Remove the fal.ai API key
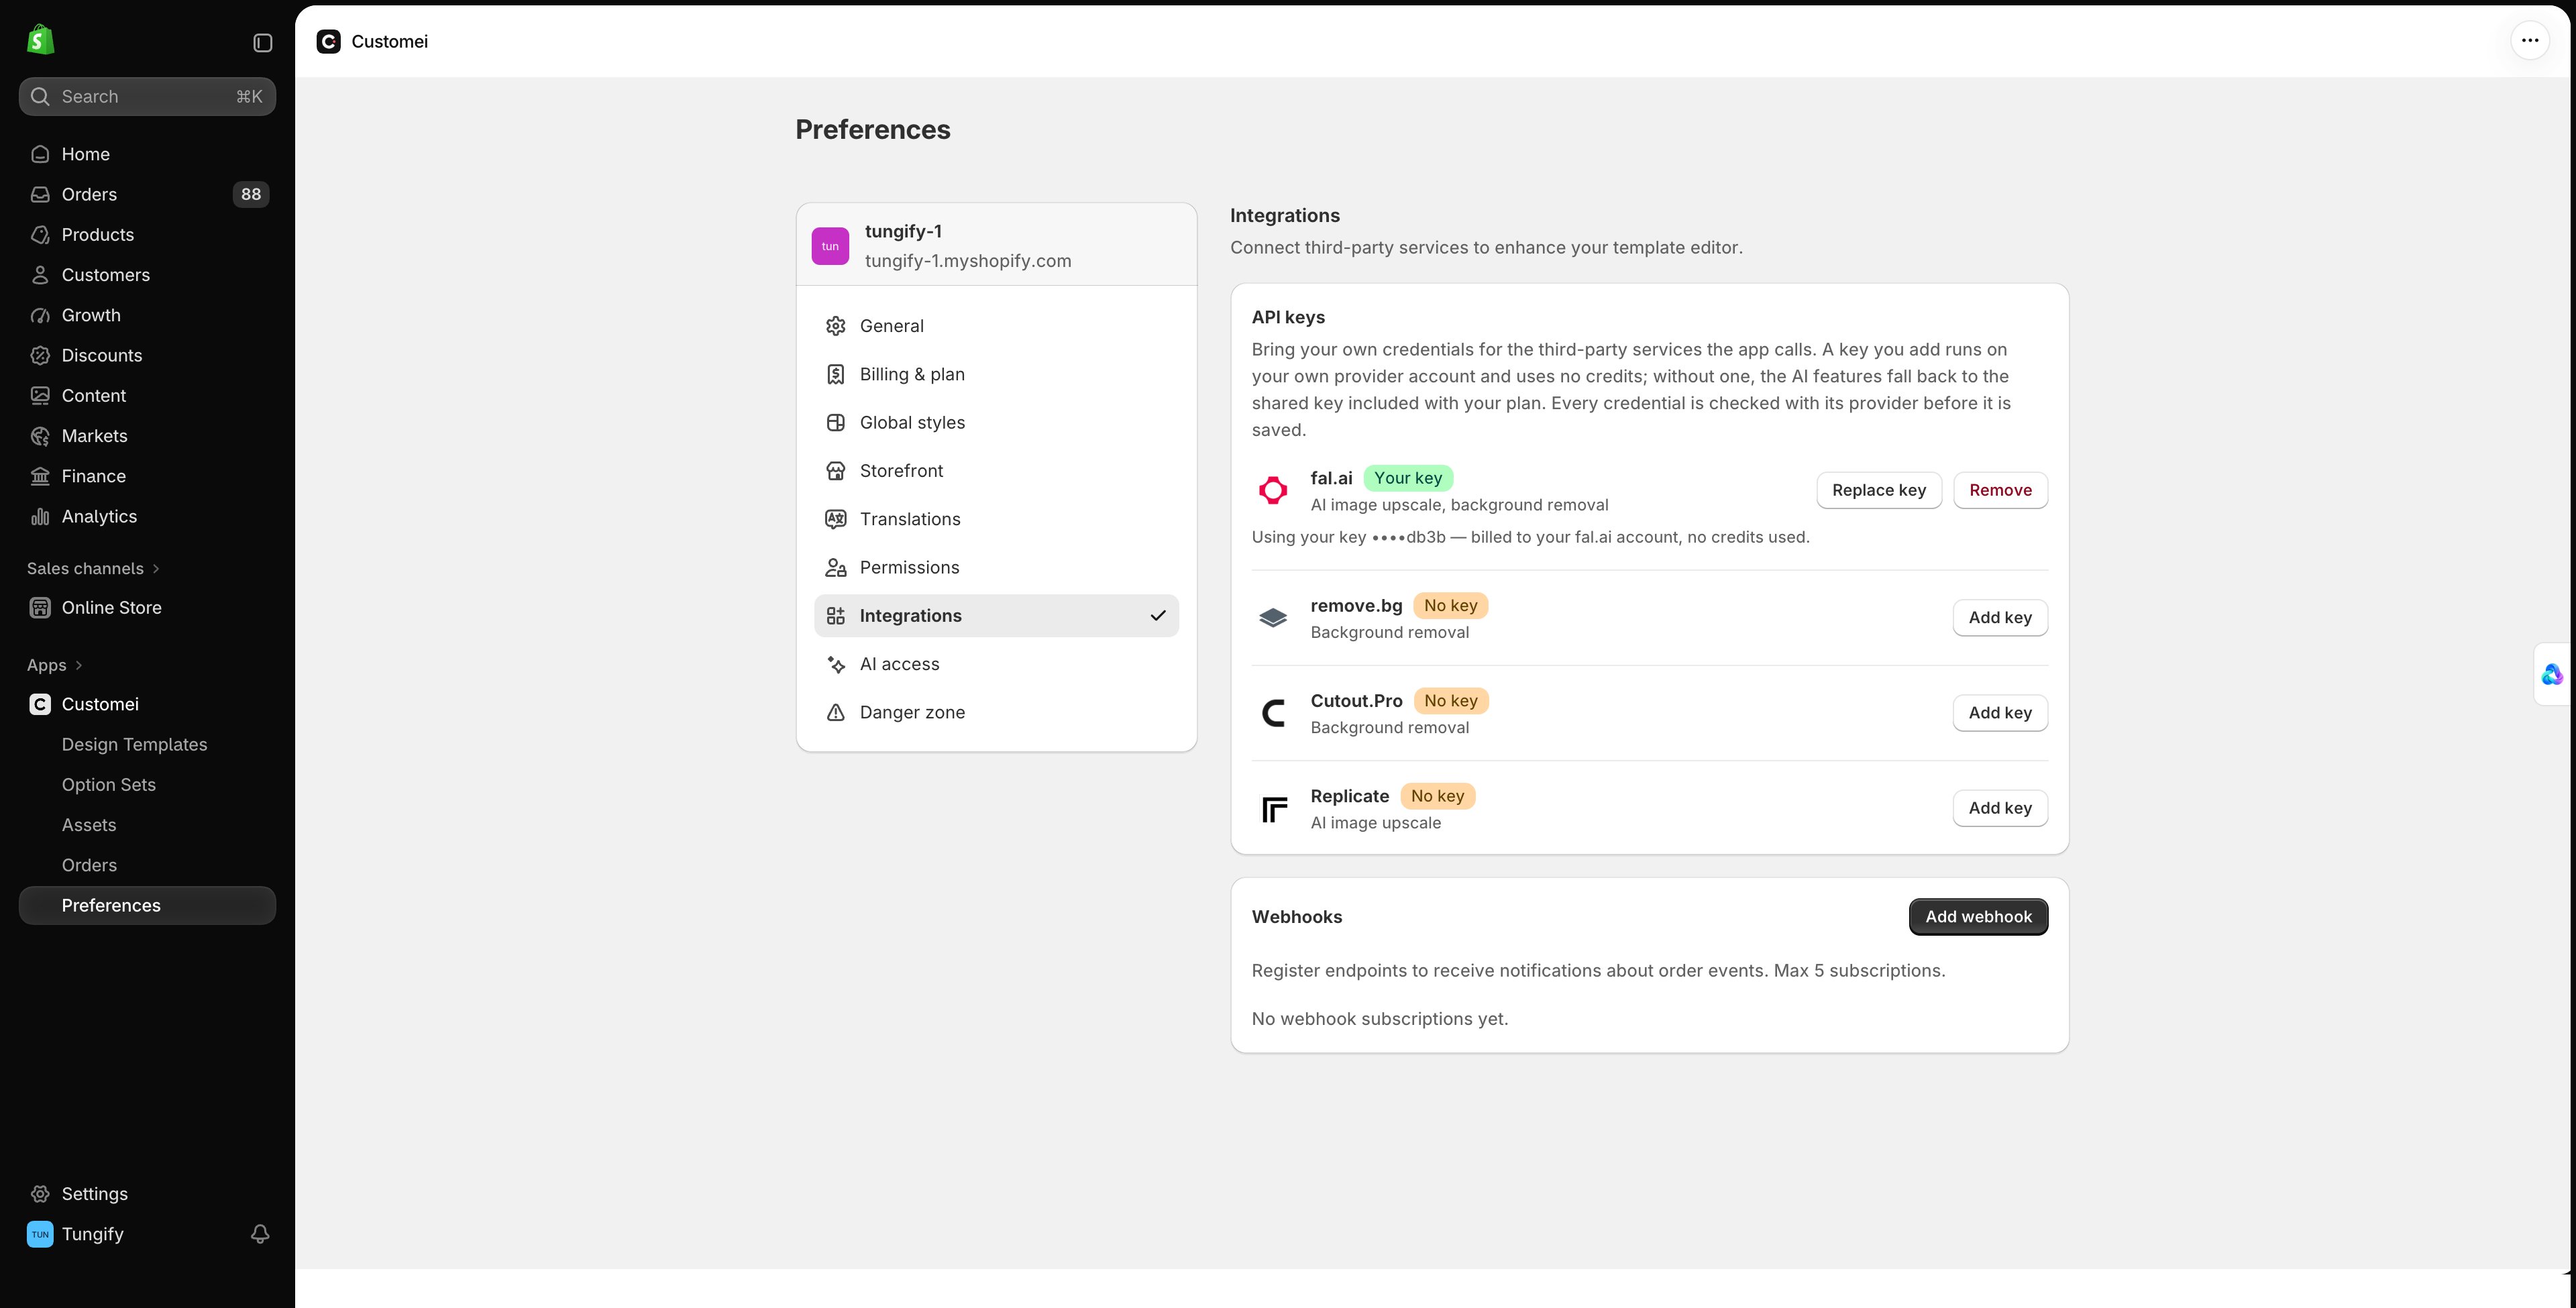 click(x=2000, y=490)
